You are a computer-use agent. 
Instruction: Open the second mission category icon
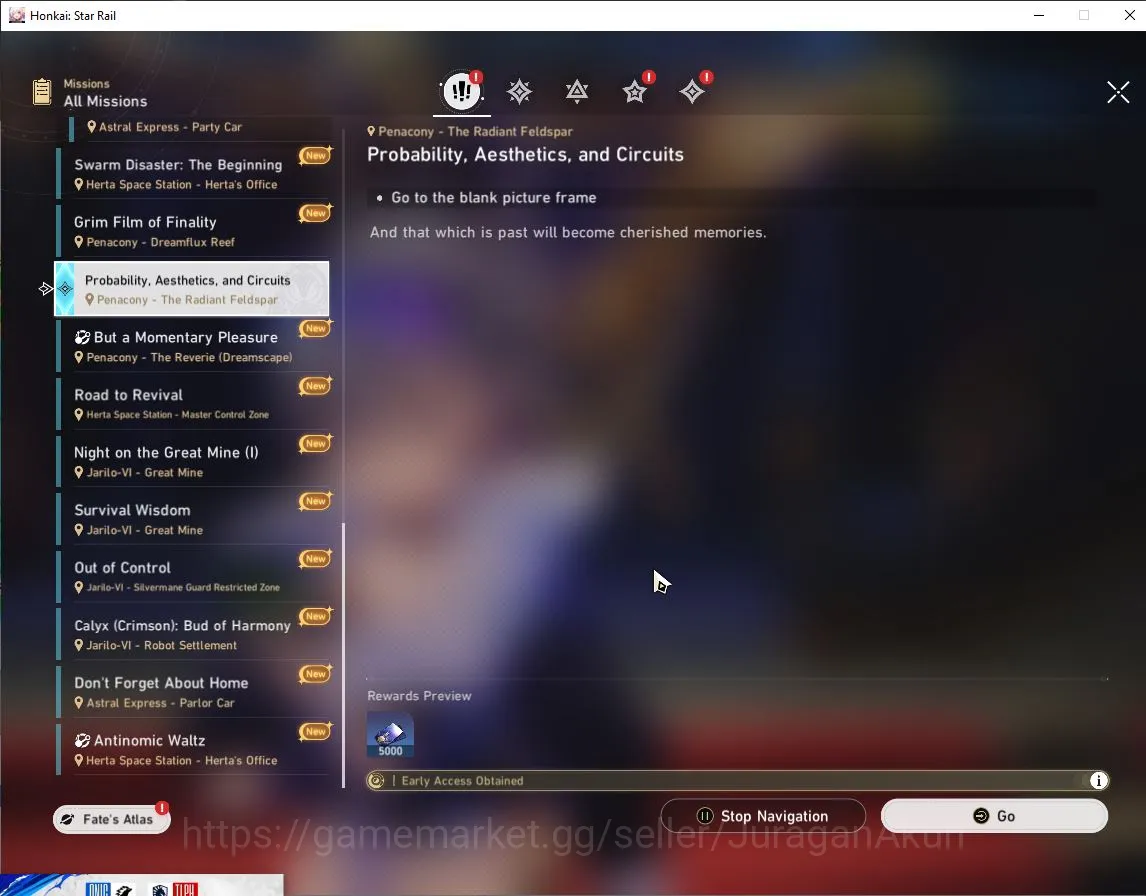pyautogui.click(x=520, y=91)
